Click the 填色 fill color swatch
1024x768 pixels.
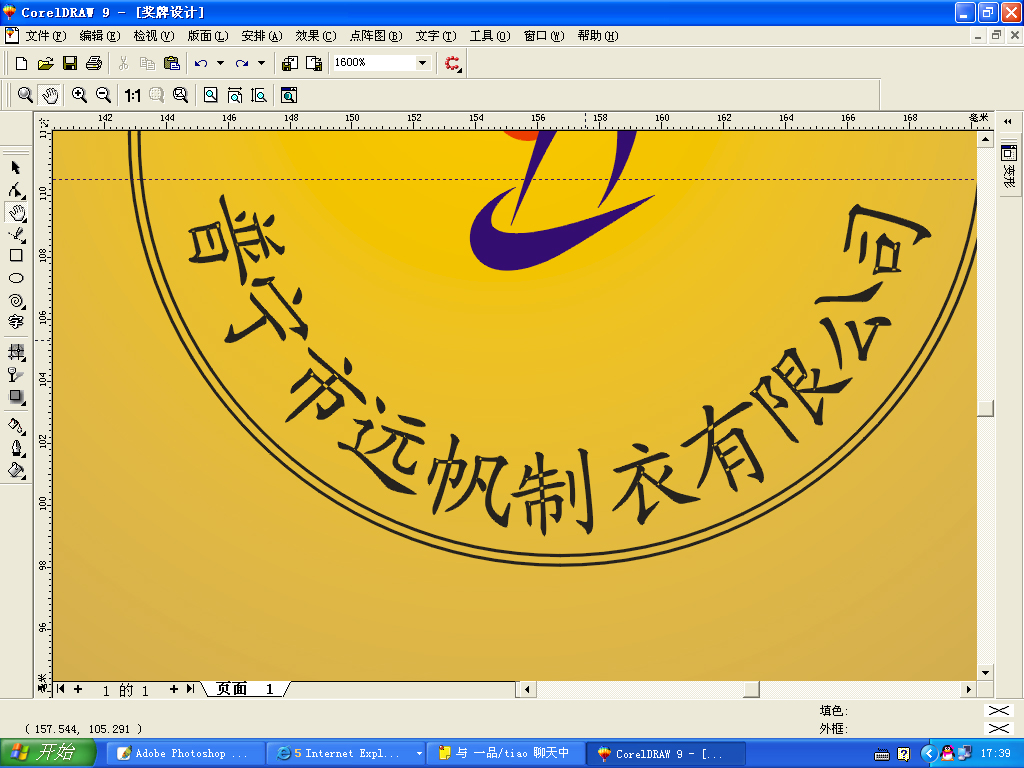point(999,711)
